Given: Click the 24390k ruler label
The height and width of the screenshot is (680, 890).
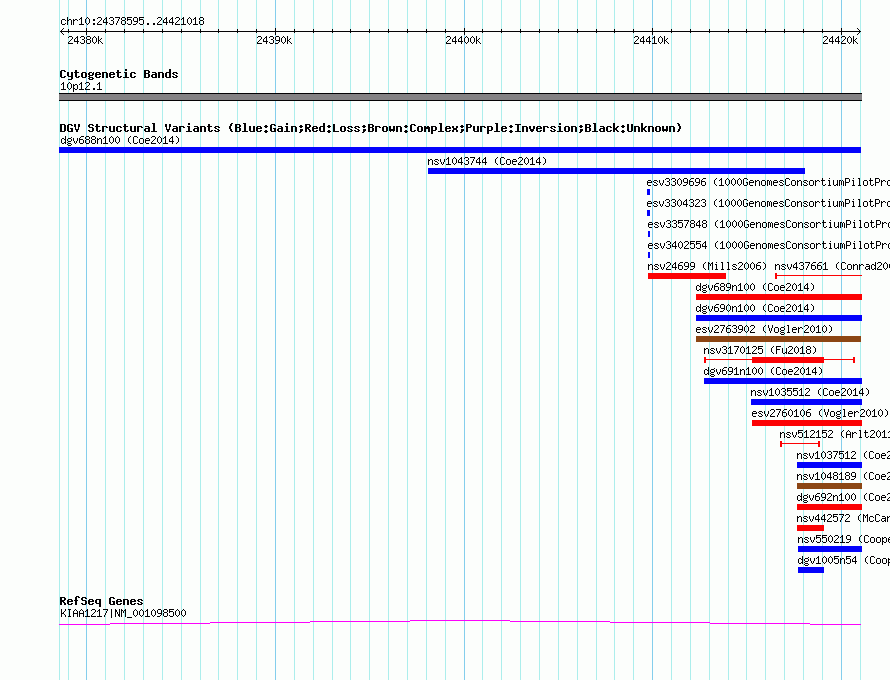Looking at the screenshot, I should click(x=274, y=40).
